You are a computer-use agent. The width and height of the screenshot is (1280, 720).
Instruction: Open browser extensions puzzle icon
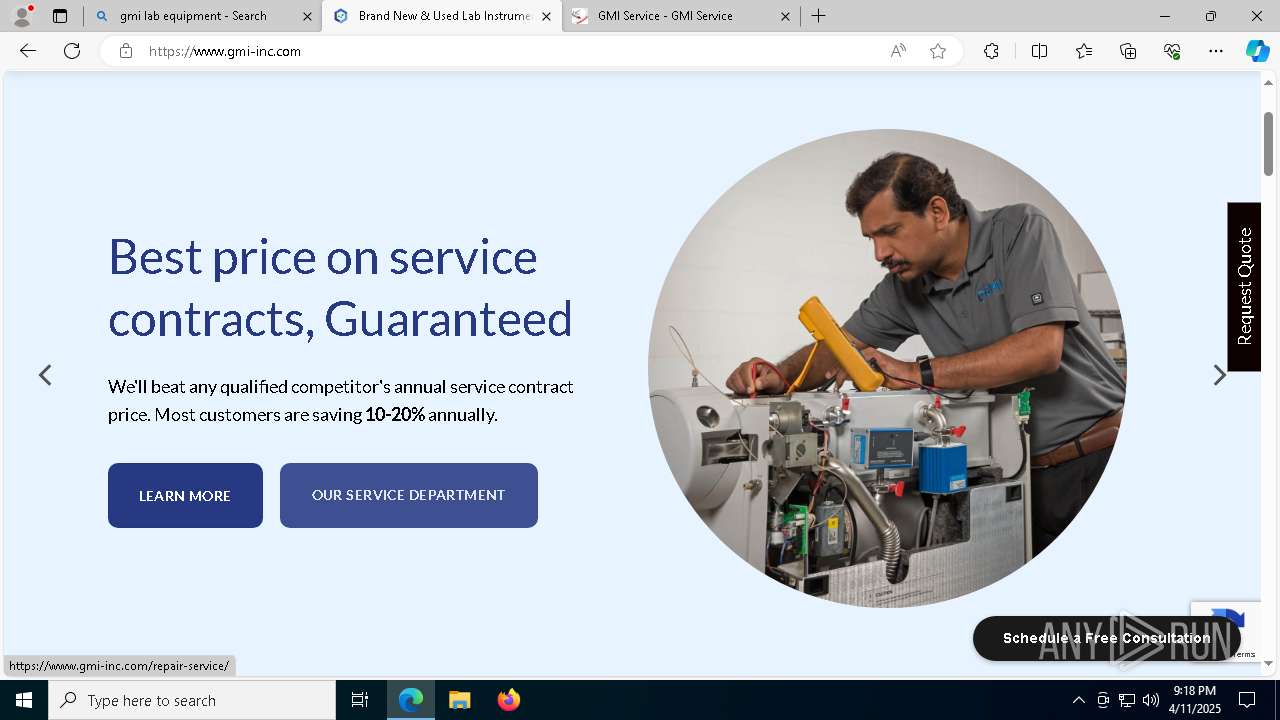pos(991,51)
